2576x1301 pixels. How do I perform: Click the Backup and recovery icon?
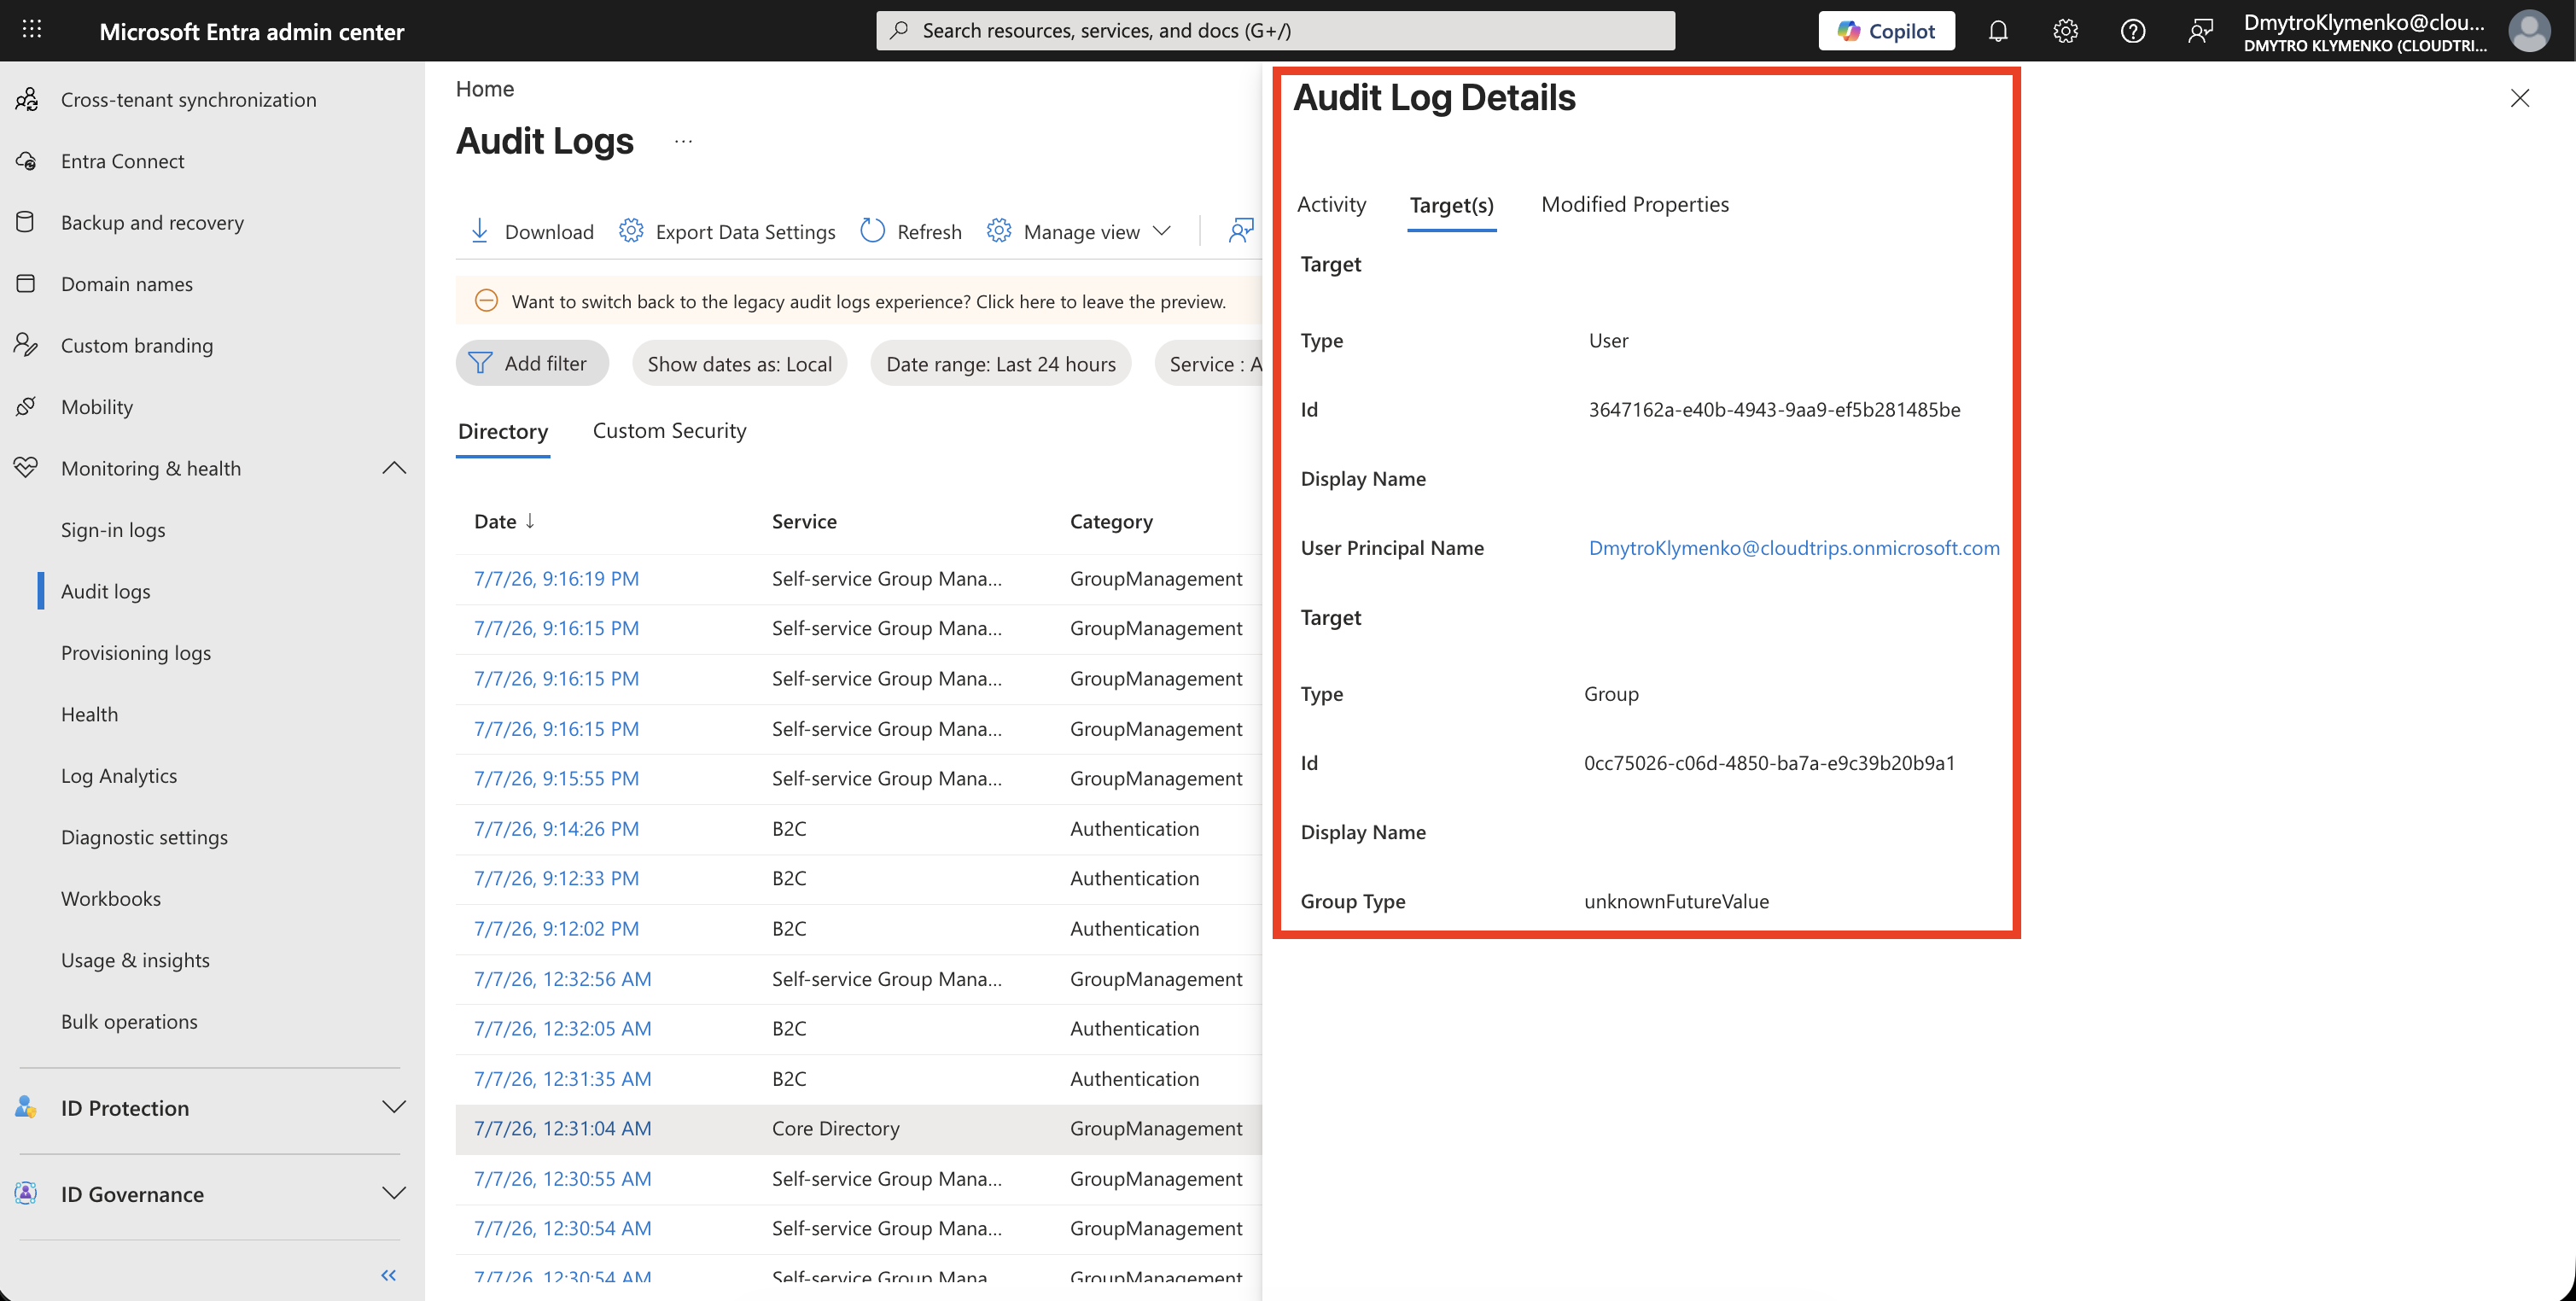click(x=26, y=222)
